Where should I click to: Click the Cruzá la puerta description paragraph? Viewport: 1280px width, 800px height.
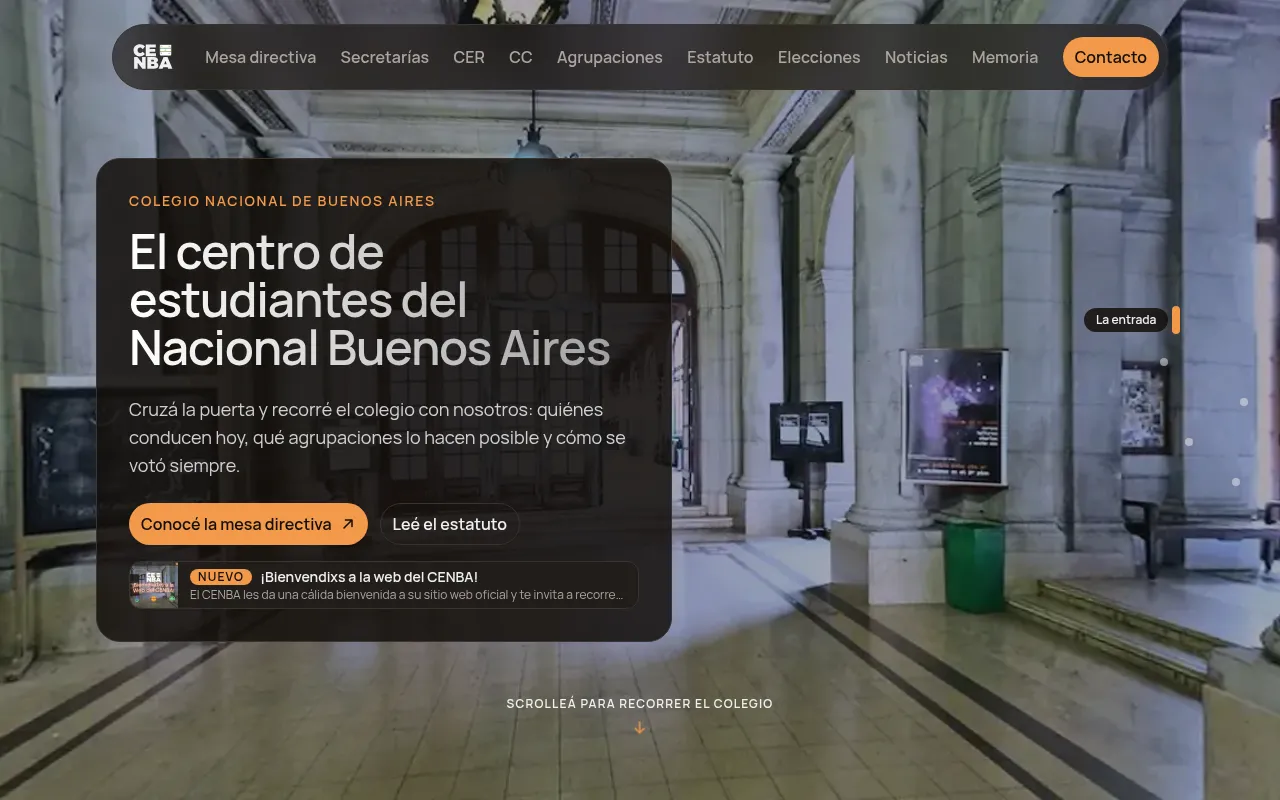click(378, 438)
